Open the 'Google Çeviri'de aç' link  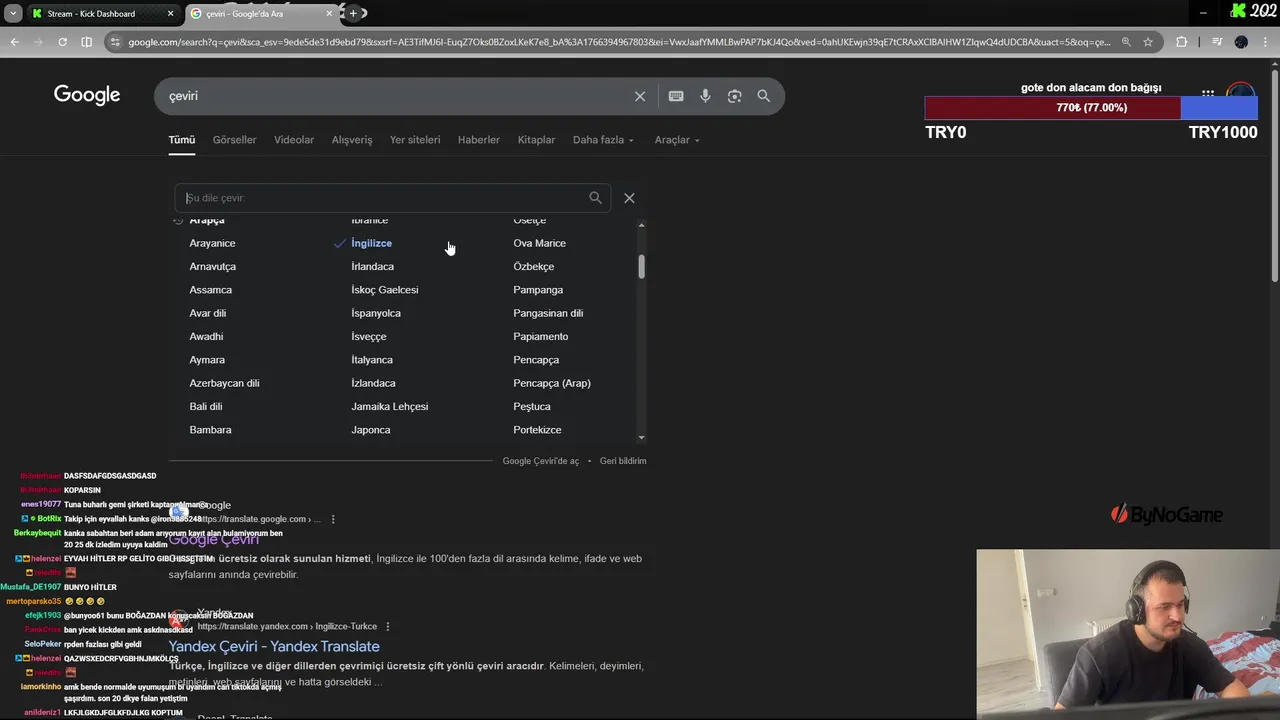pyautogui.click(x=540, y=461)
